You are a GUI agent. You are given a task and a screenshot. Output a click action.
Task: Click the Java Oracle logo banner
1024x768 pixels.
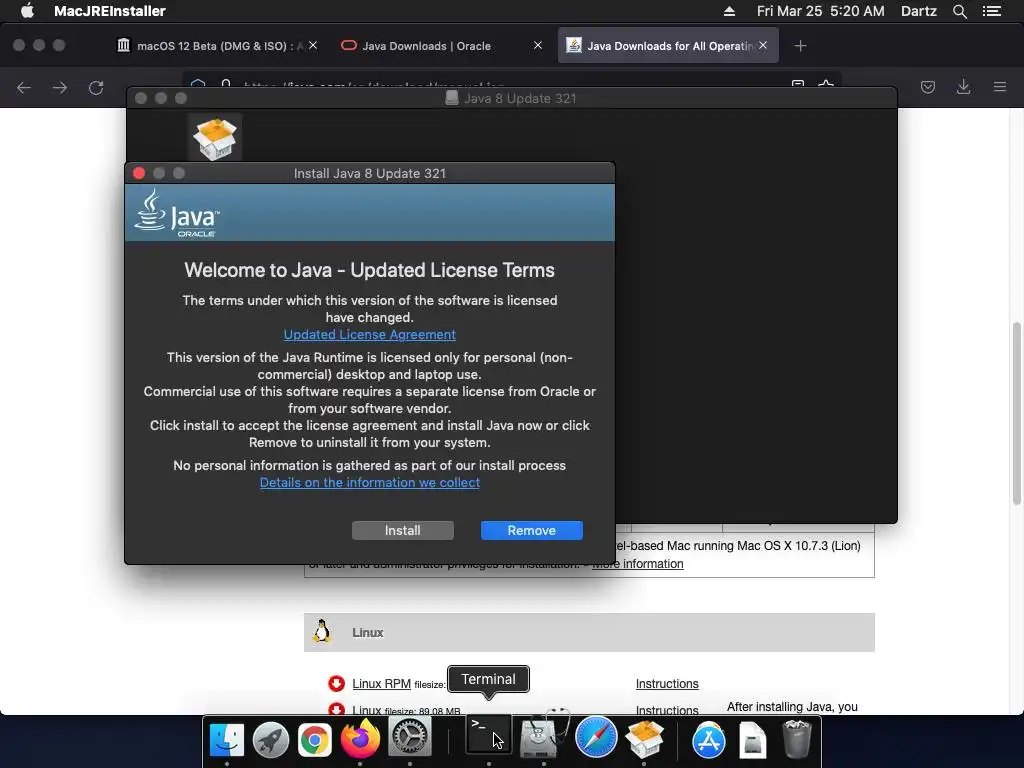click(x=370, y=213)
